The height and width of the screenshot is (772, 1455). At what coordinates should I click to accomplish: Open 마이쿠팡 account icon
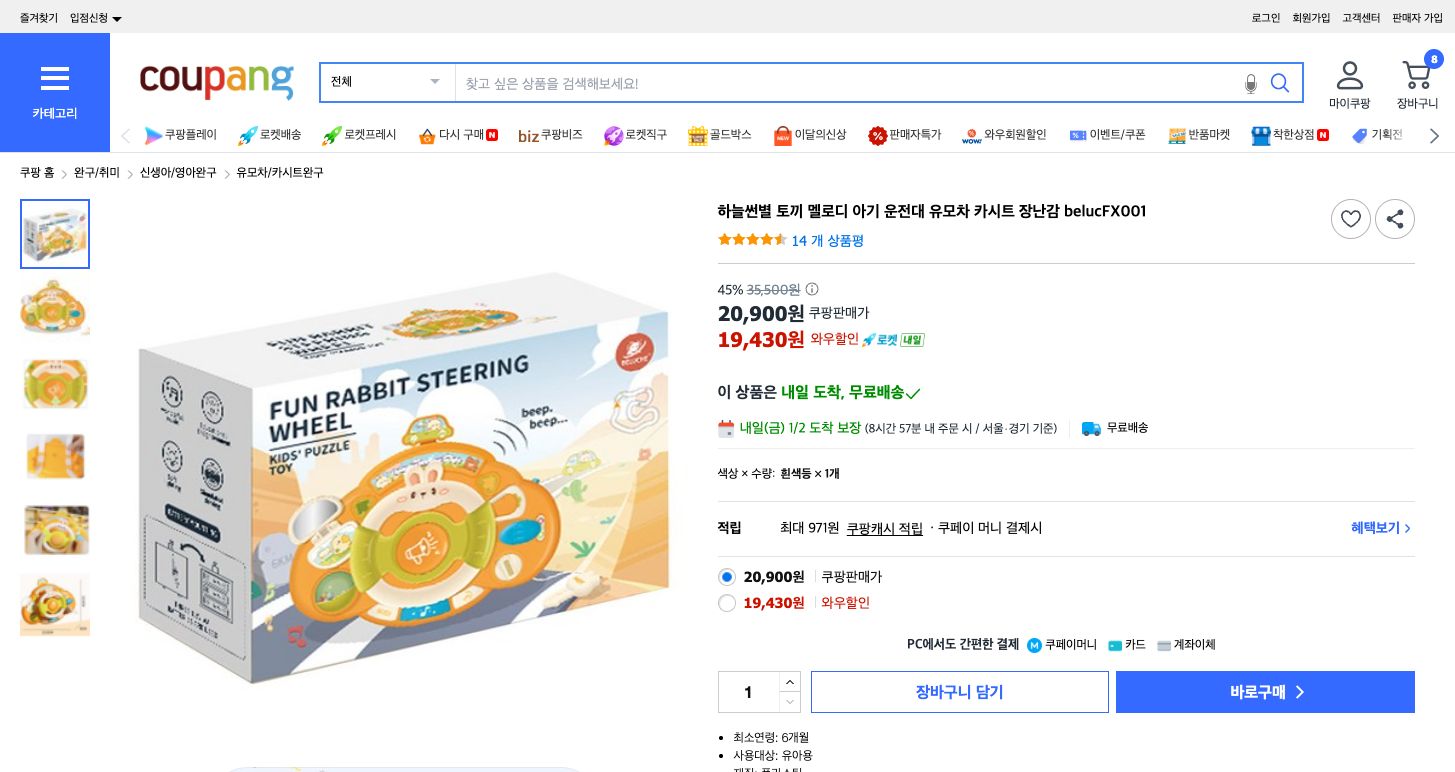[x=1350, y=75]
